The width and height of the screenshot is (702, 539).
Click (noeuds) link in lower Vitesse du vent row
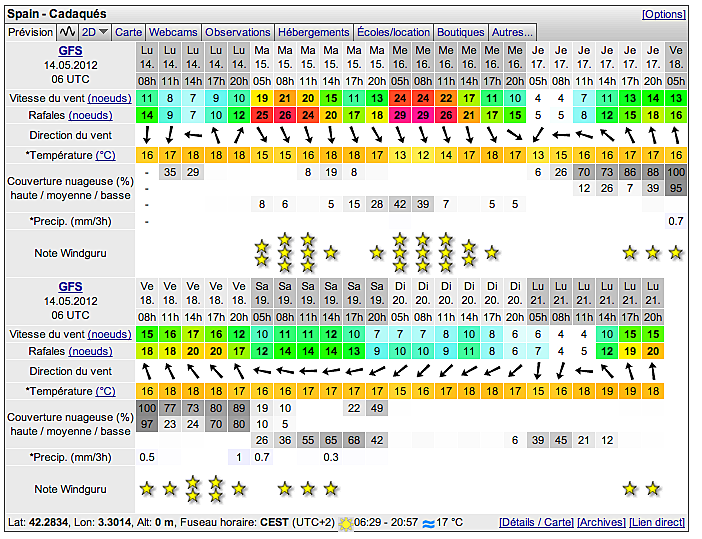[x=110, y=334]
